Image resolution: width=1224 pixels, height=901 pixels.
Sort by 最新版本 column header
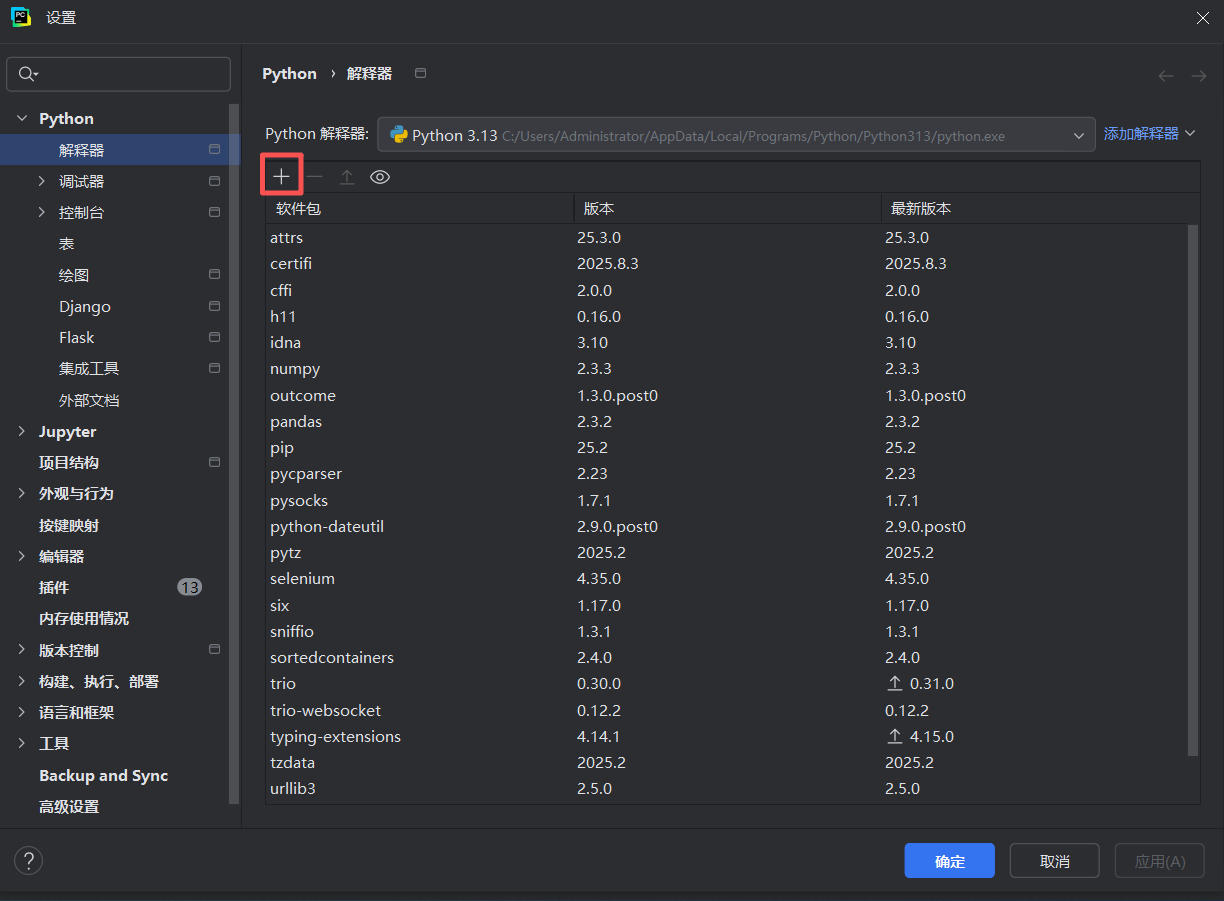click(1040, 209)
